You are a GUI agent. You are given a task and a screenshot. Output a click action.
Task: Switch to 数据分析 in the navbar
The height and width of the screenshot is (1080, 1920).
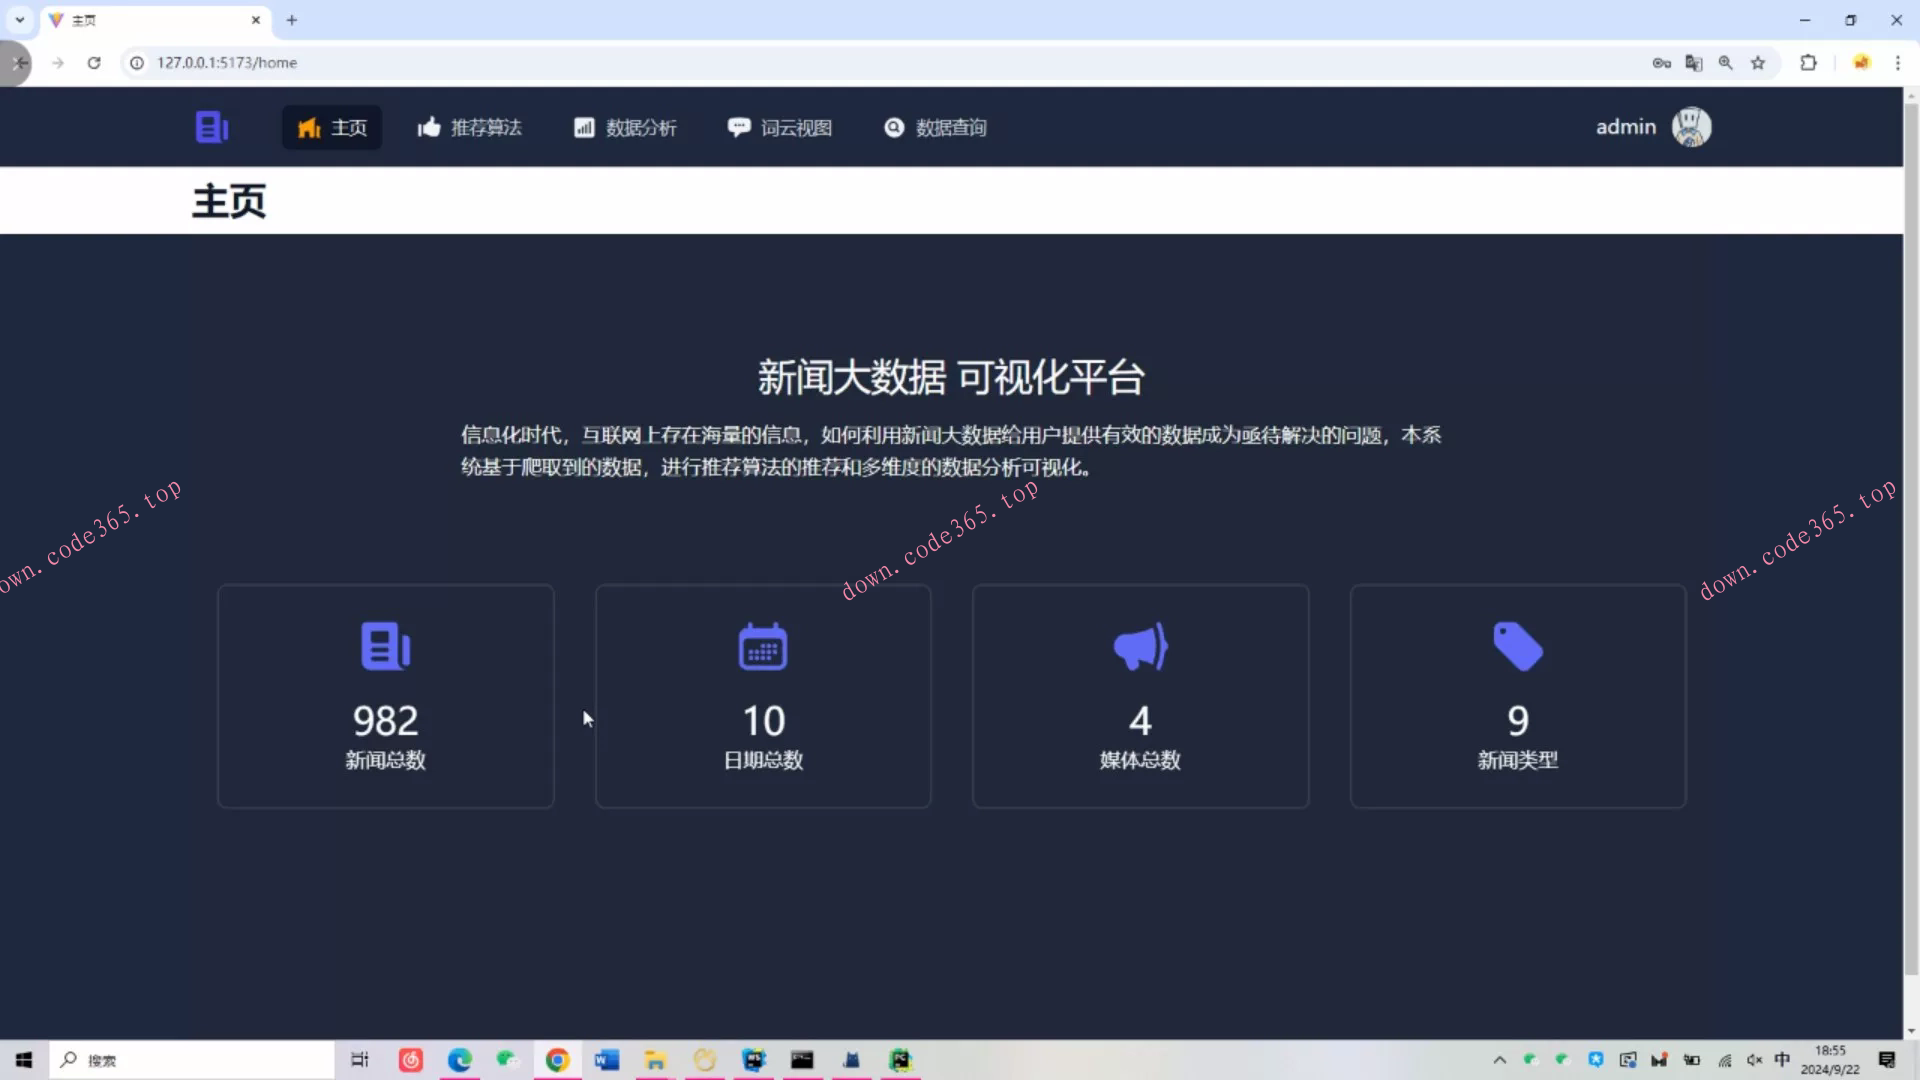point(624,127)
